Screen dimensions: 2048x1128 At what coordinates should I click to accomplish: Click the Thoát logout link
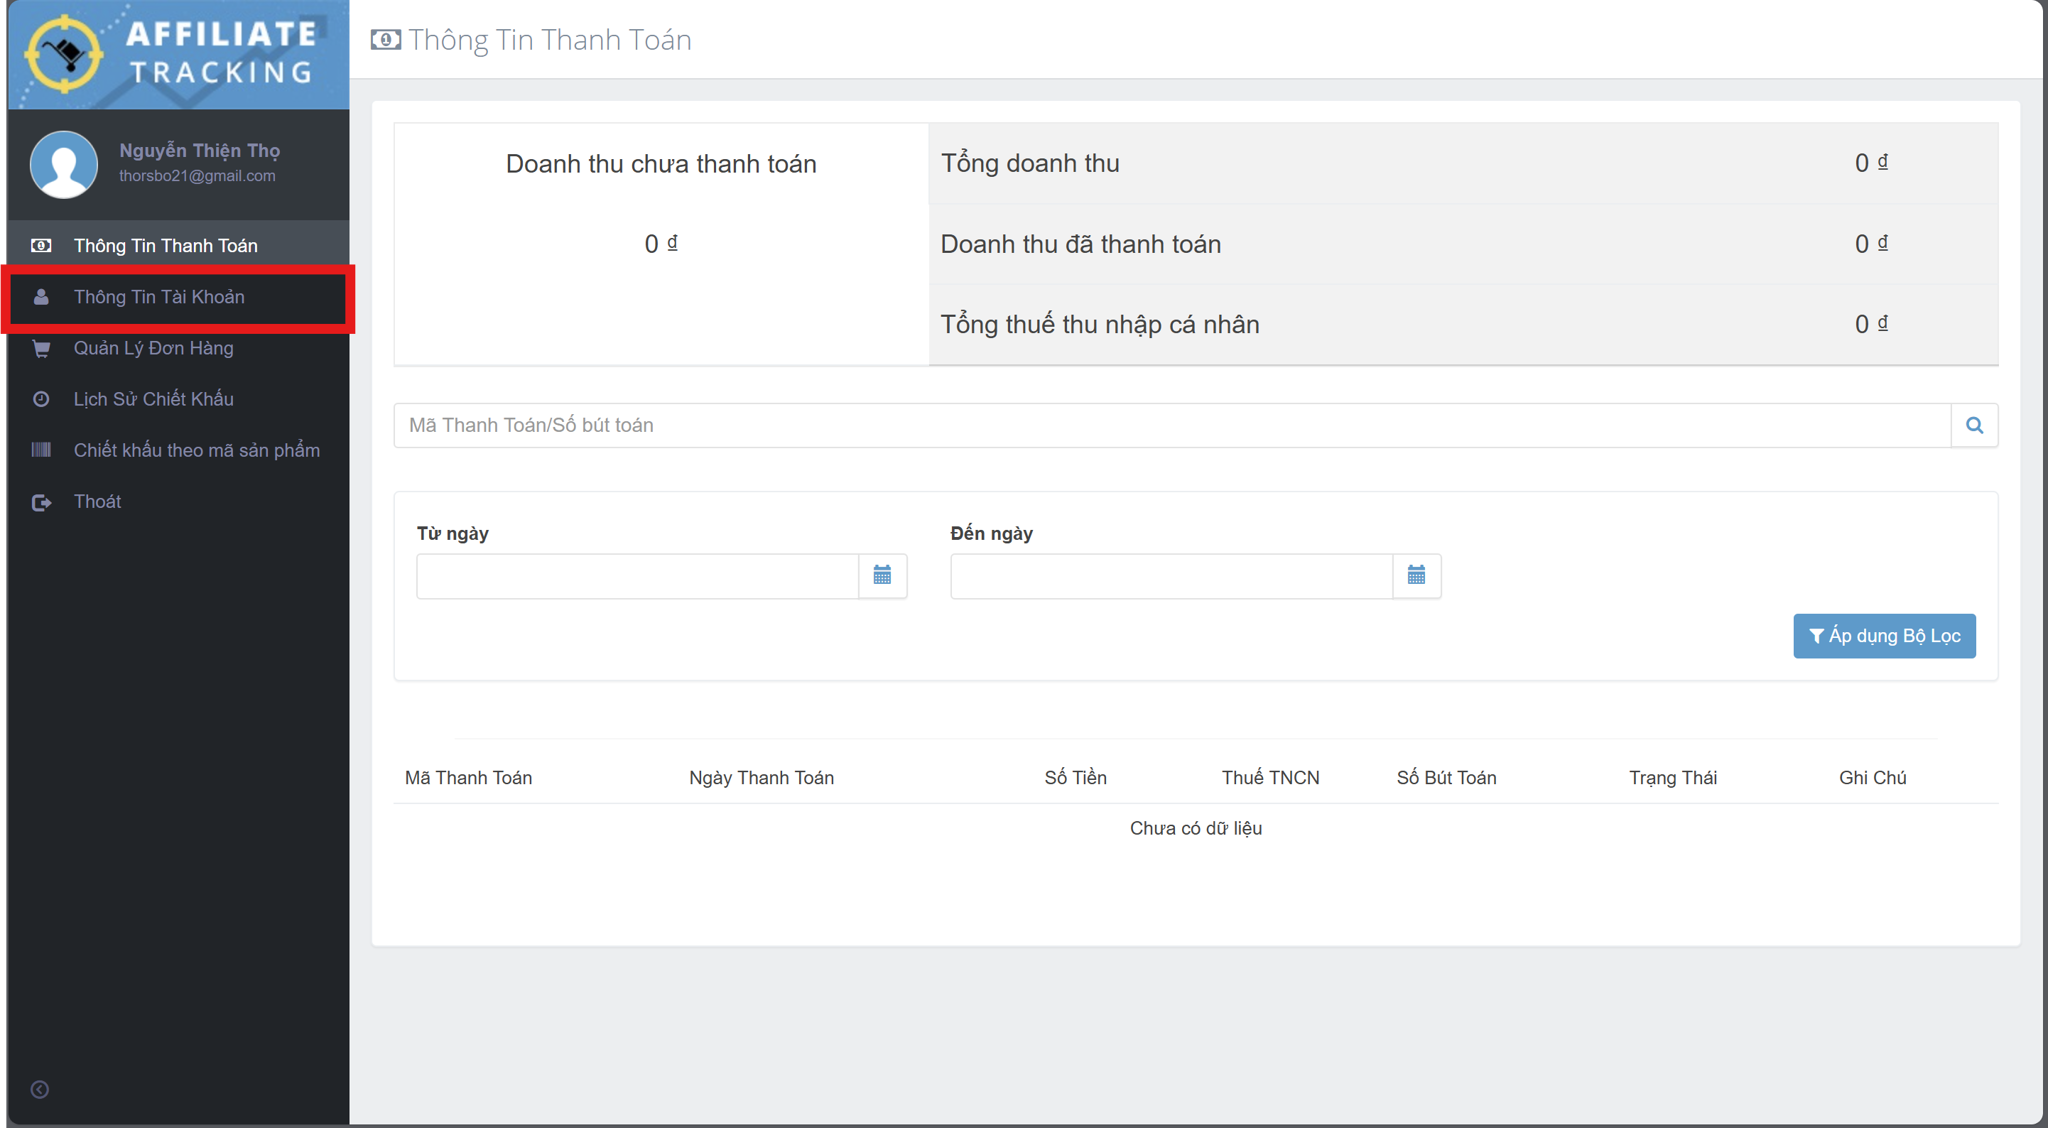[x=97, y=502]
